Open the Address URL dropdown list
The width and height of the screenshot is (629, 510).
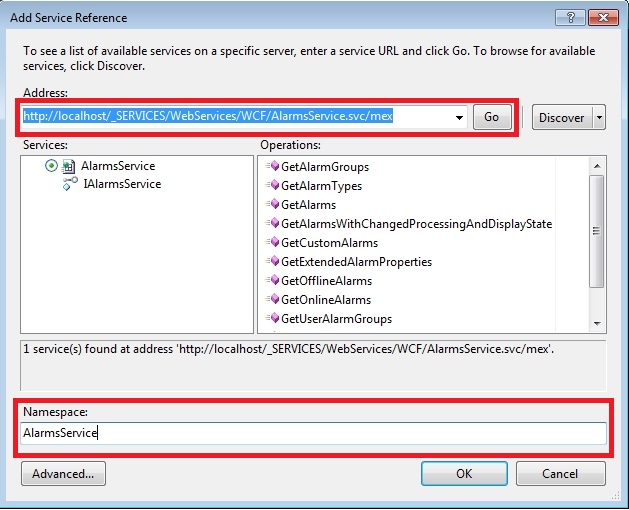click(x=459, y=118)
